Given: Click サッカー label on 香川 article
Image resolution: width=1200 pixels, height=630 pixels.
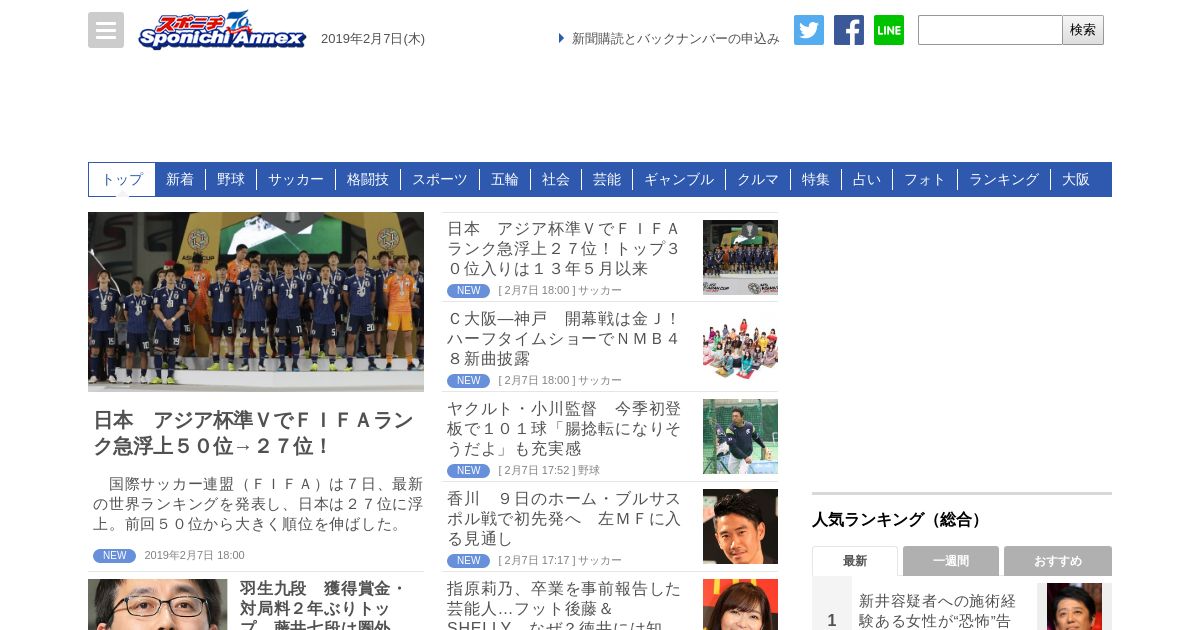Looking at the screenshot, I should point(600,561).
